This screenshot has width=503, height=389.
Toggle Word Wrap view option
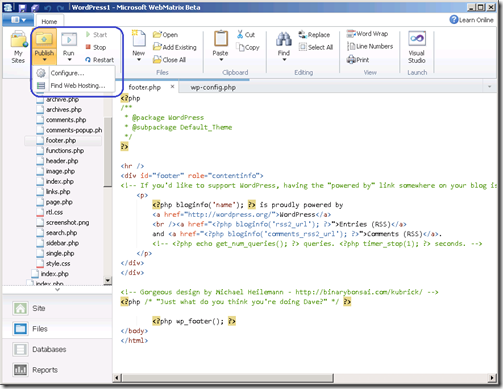[367, 34]
